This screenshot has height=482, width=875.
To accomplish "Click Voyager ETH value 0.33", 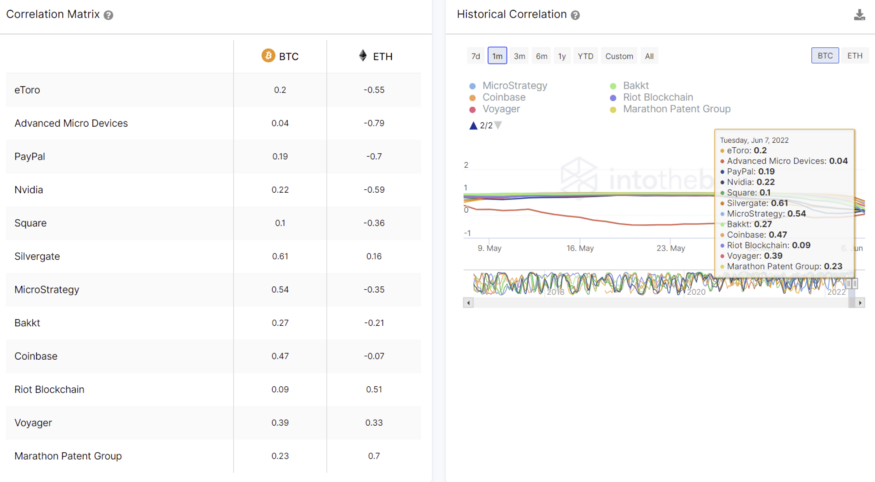I will point(374,423).
